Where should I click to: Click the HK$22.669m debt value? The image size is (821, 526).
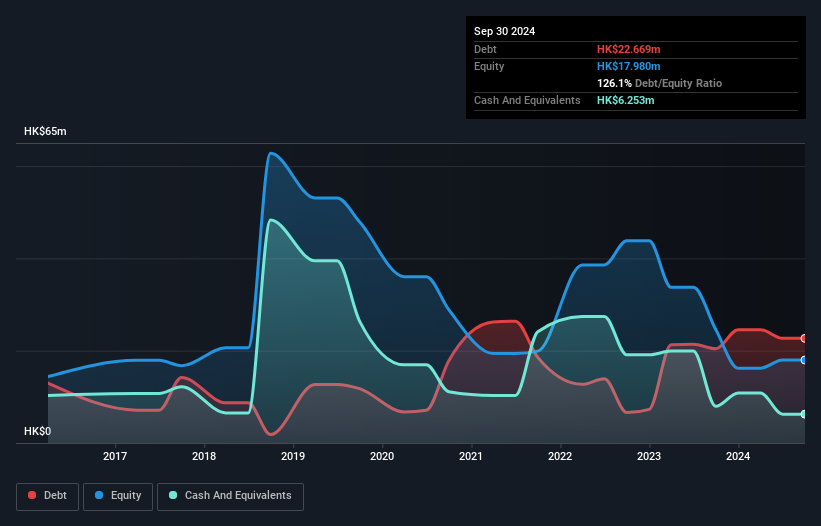point(629,49)
